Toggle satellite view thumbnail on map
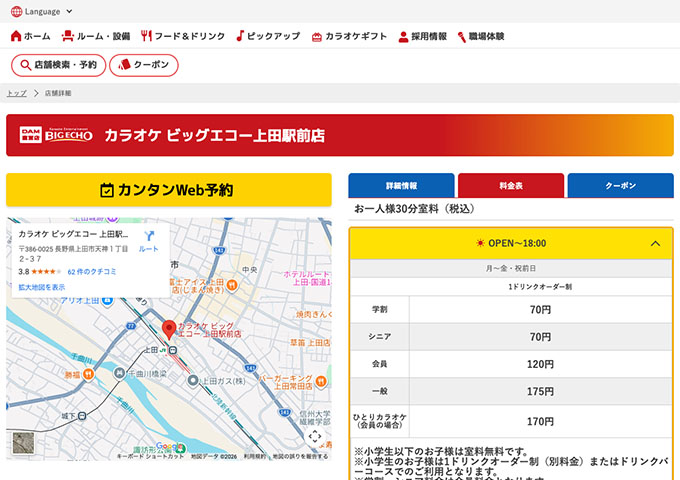The height and width of the screenshot is (480, 680). click(x=23, y=443)
